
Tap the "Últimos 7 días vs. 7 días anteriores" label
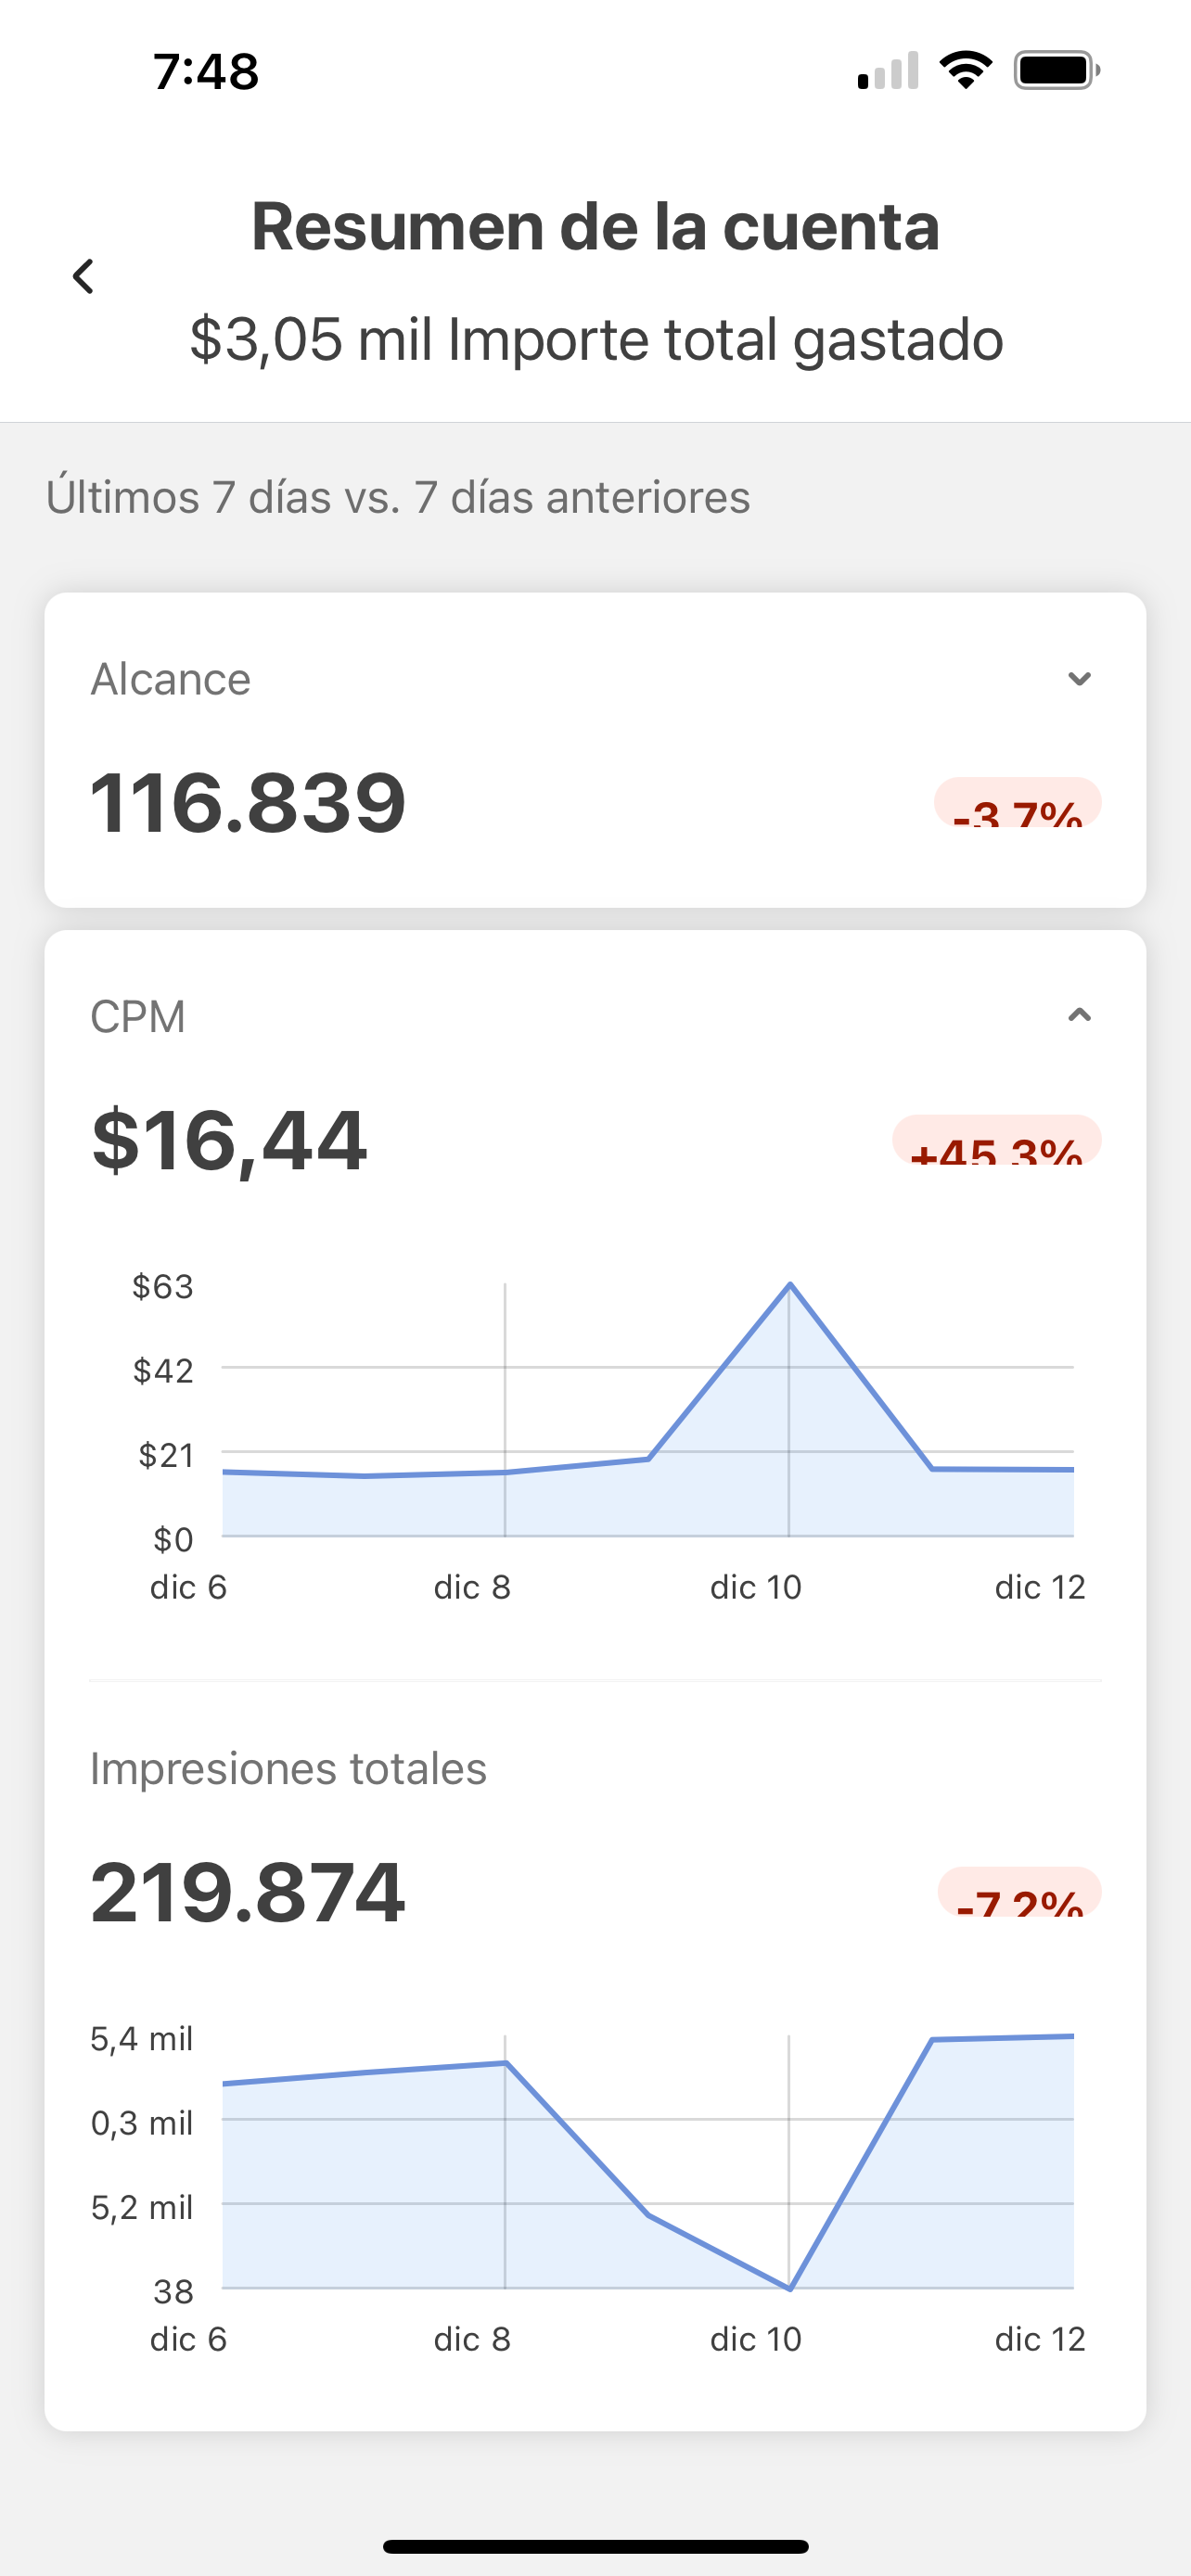[398, 497]
